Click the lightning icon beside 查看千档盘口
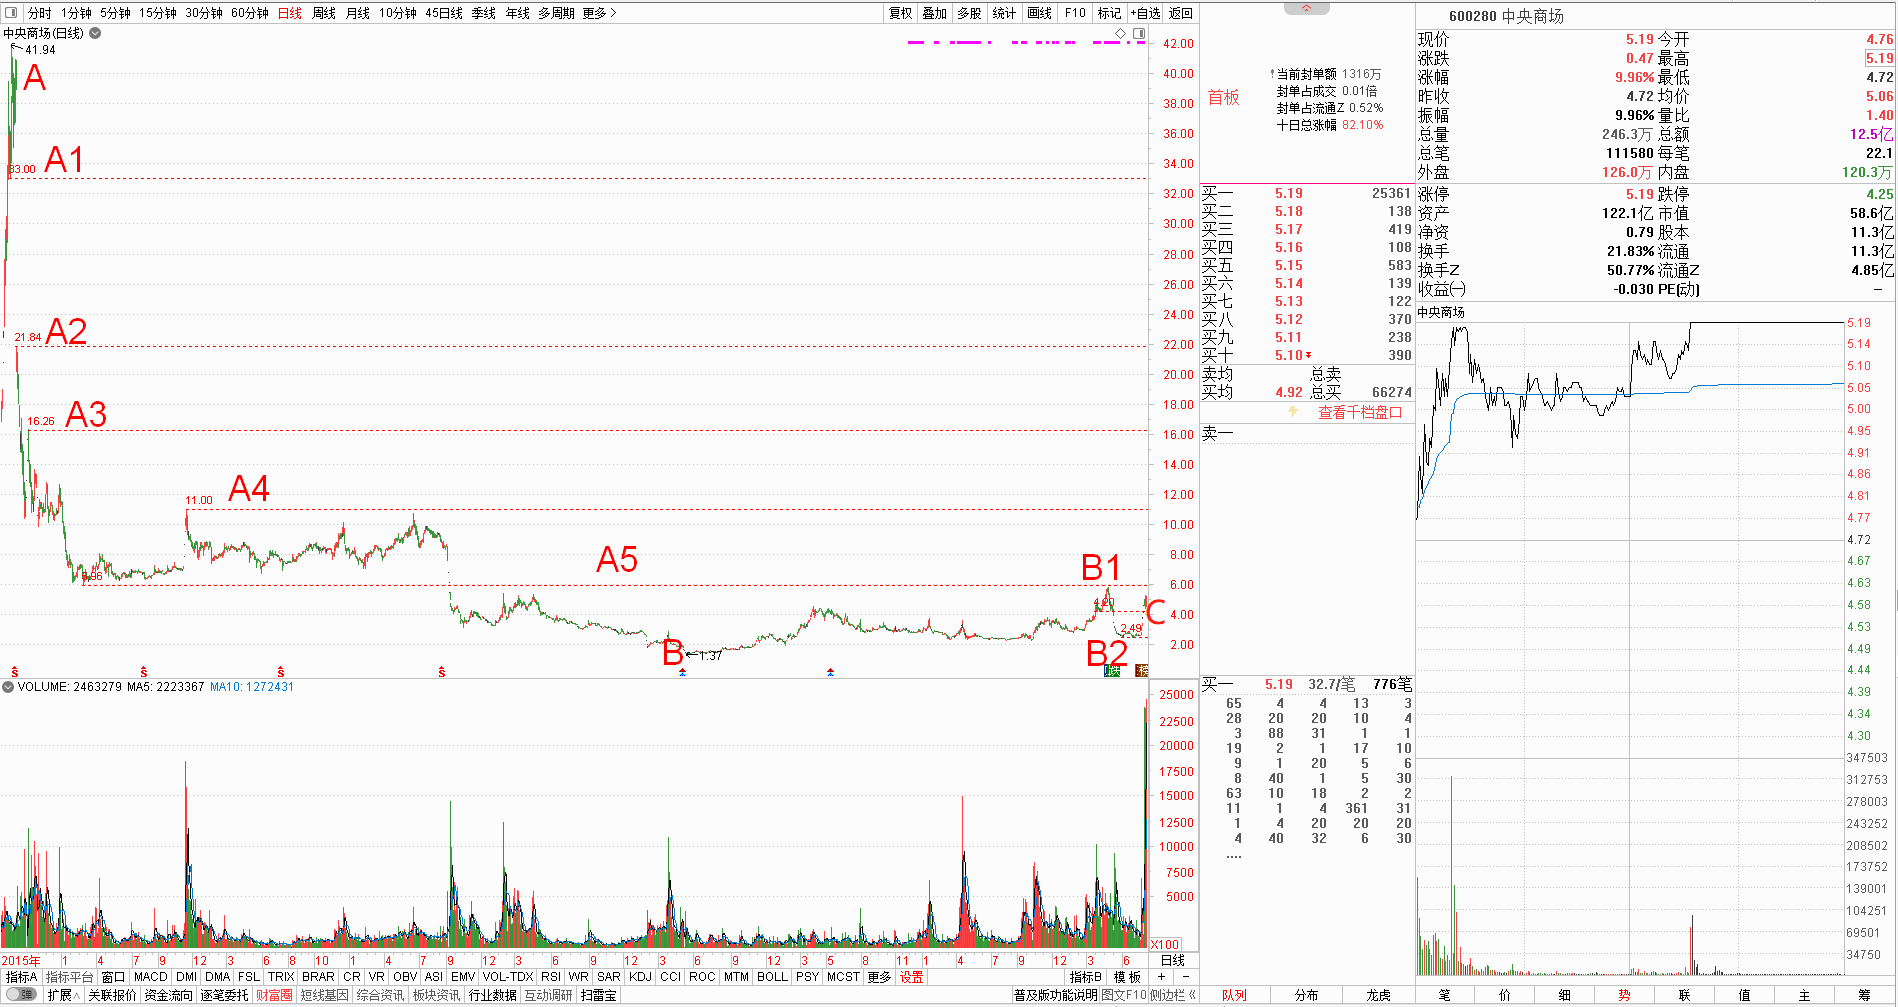The image size is (1898, 1007). pyautogui.click(x=1293, y=411)
